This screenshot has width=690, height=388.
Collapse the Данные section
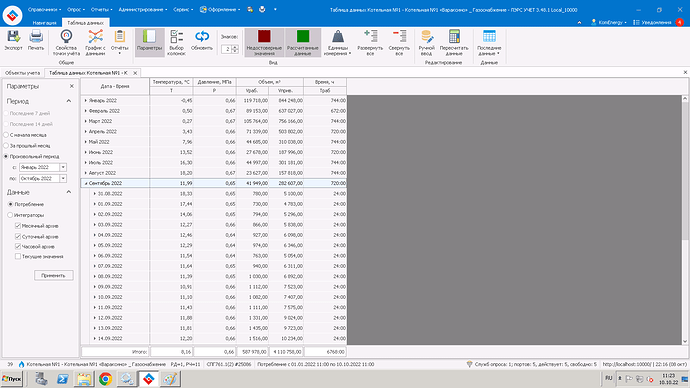[x=69, y=192]
